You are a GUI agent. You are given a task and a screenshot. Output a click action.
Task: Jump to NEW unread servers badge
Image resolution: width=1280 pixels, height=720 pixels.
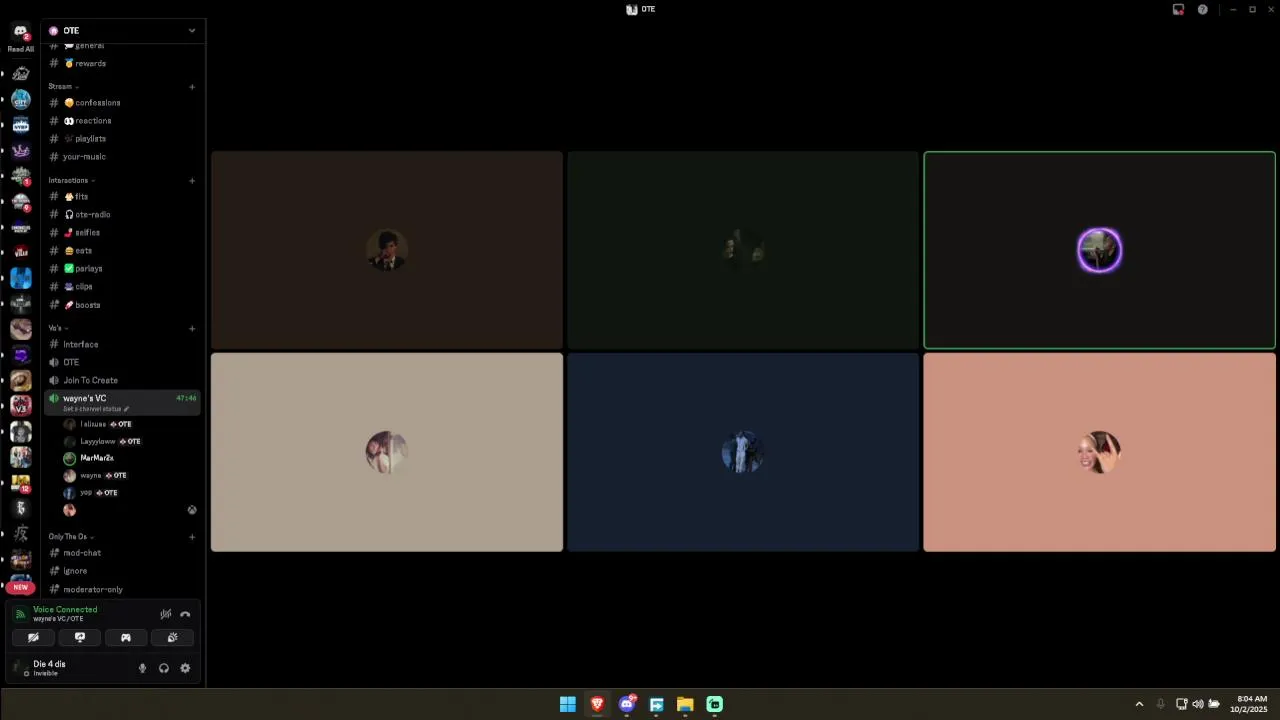point(20,587)
